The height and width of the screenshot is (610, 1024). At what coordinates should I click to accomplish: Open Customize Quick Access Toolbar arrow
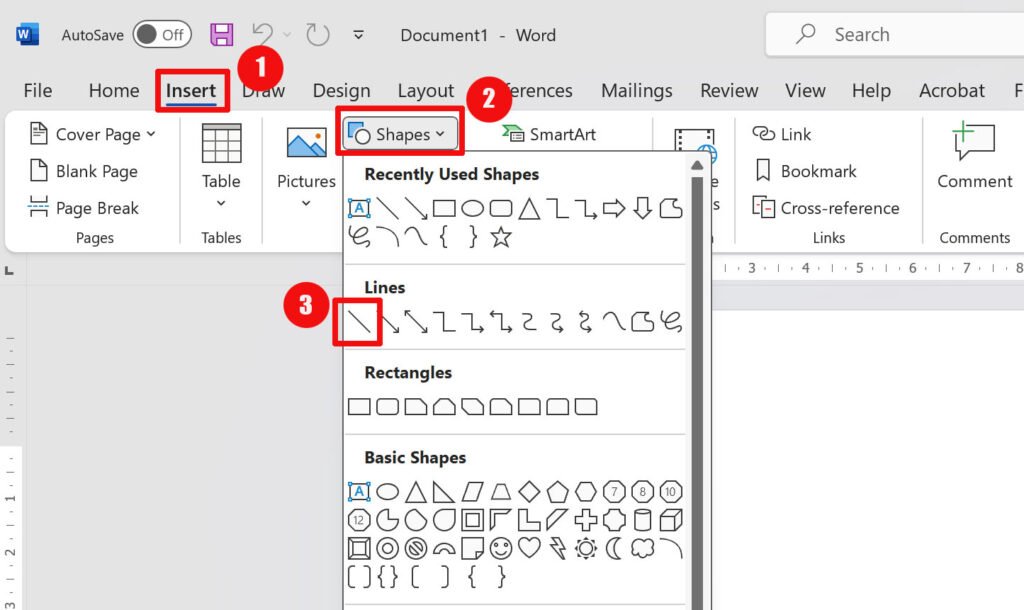[x=358, y=35]
